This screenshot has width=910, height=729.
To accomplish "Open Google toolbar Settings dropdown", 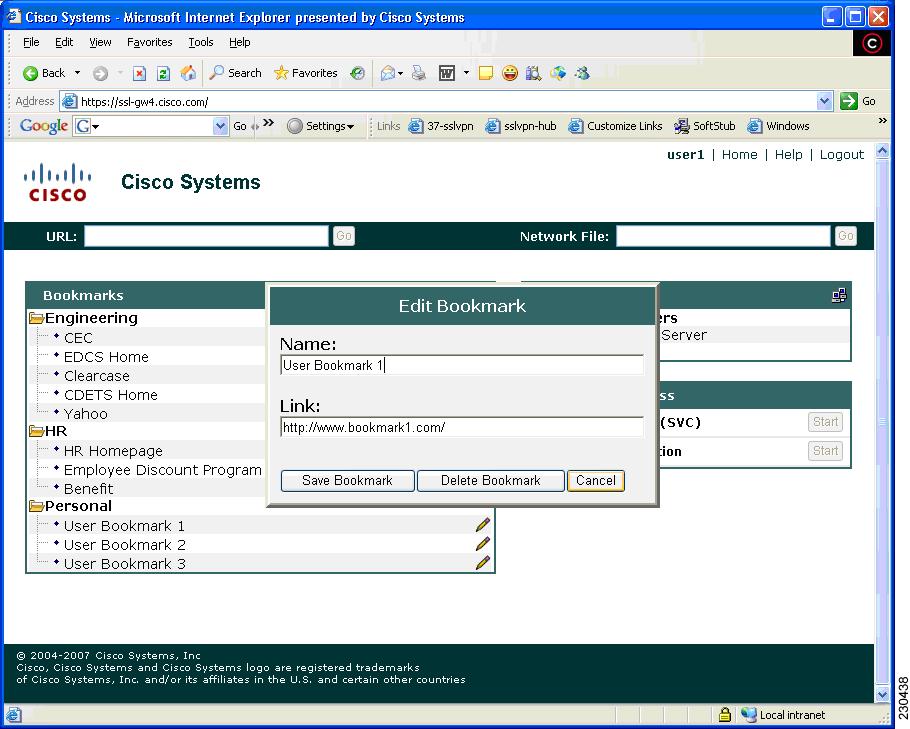I will coord(321,126).
